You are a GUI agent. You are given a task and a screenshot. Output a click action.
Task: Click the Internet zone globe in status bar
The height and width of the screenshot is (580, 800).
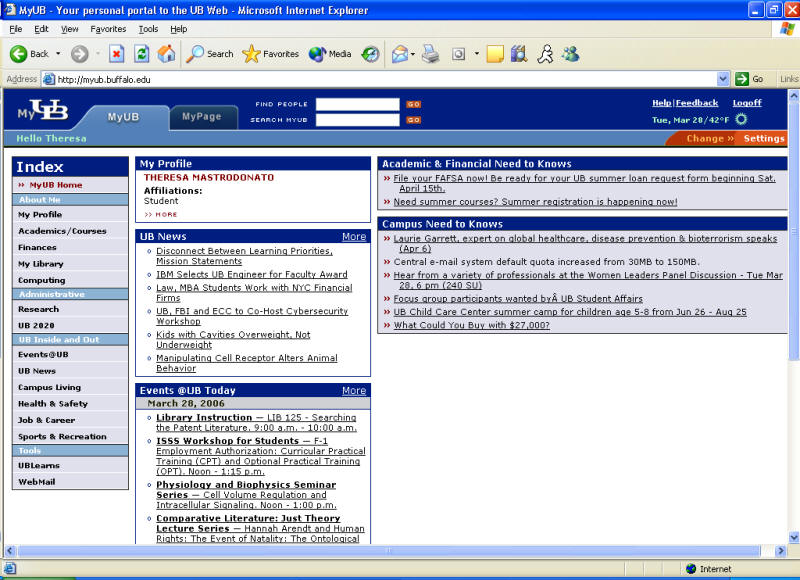(691, 569)
